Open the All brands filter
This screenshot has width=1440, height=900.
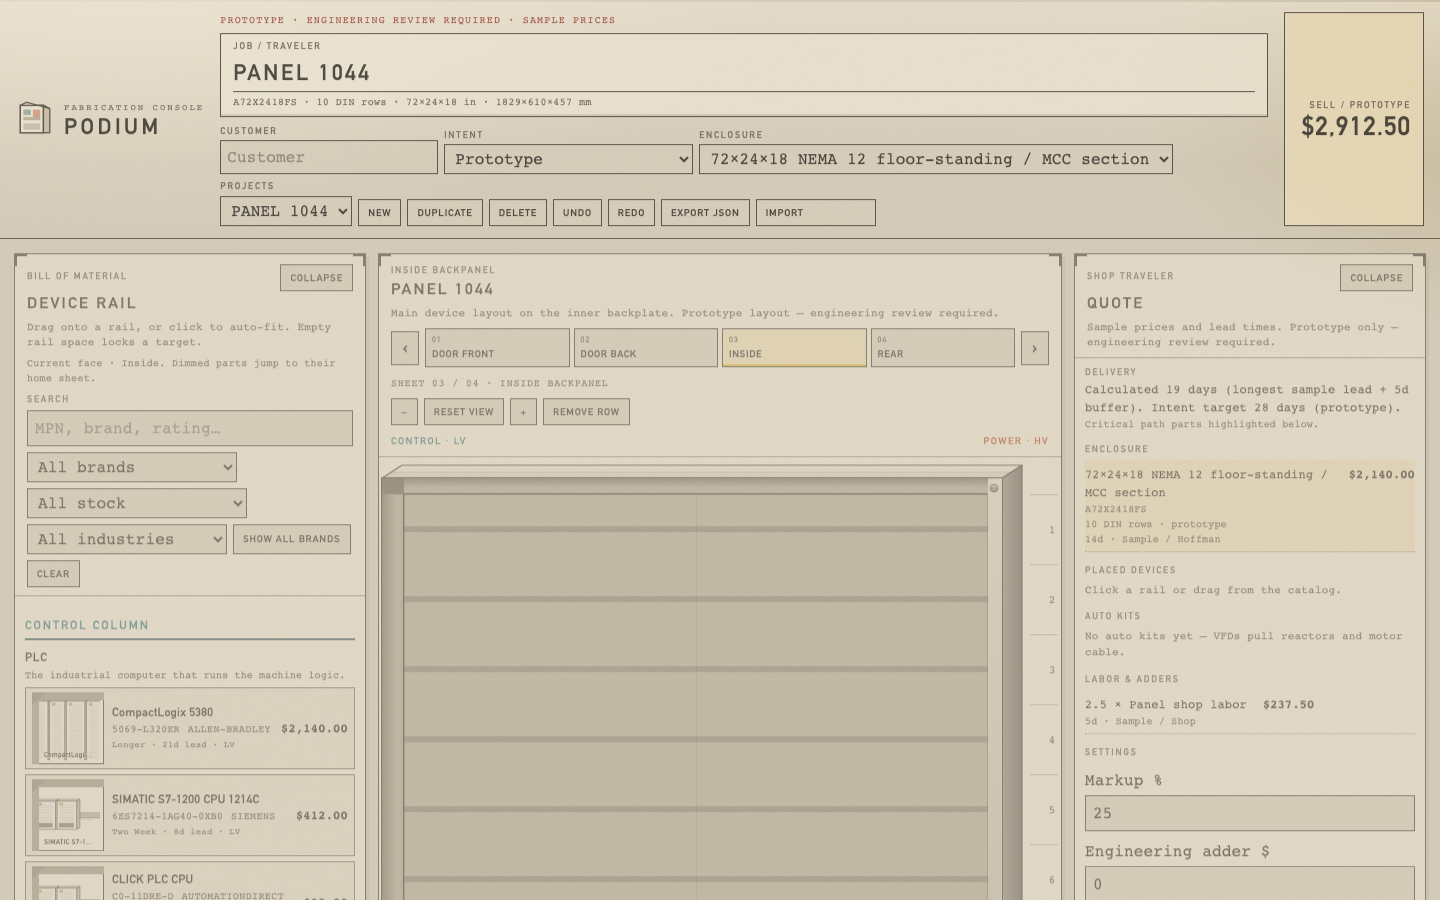click(132, 467)
